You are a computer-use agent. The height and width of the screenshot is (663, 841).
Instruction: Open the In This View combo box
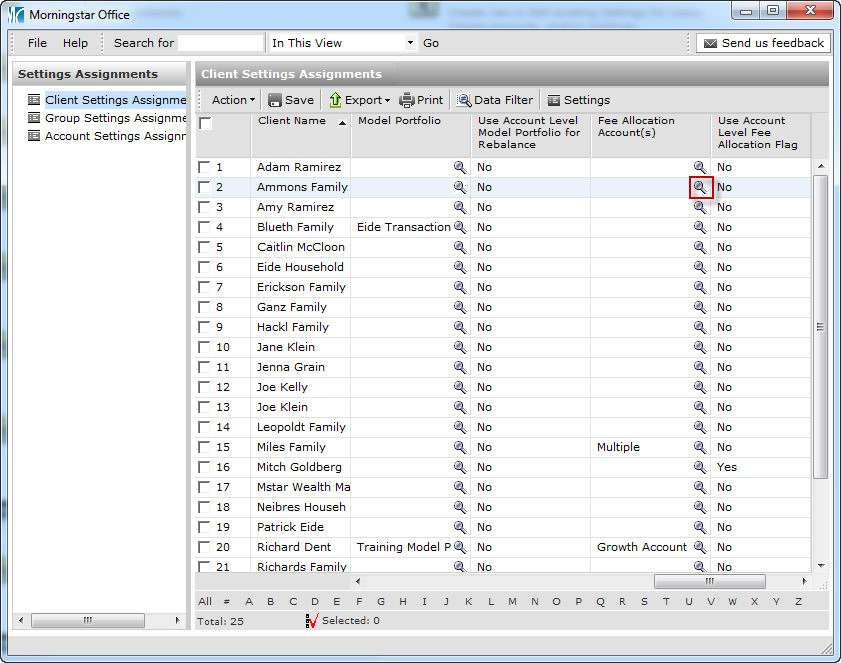342,43
